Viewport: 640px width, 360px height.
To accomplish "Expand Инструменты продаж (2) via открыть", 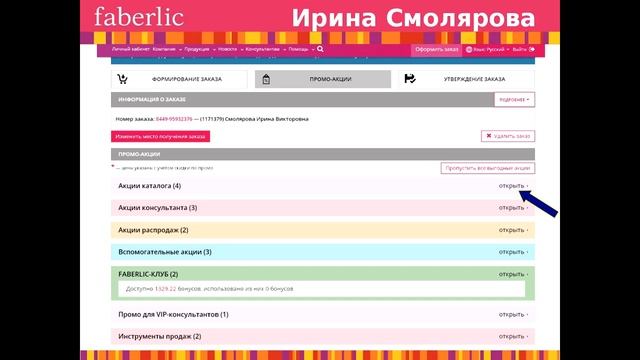I will (x=513, y=337).
